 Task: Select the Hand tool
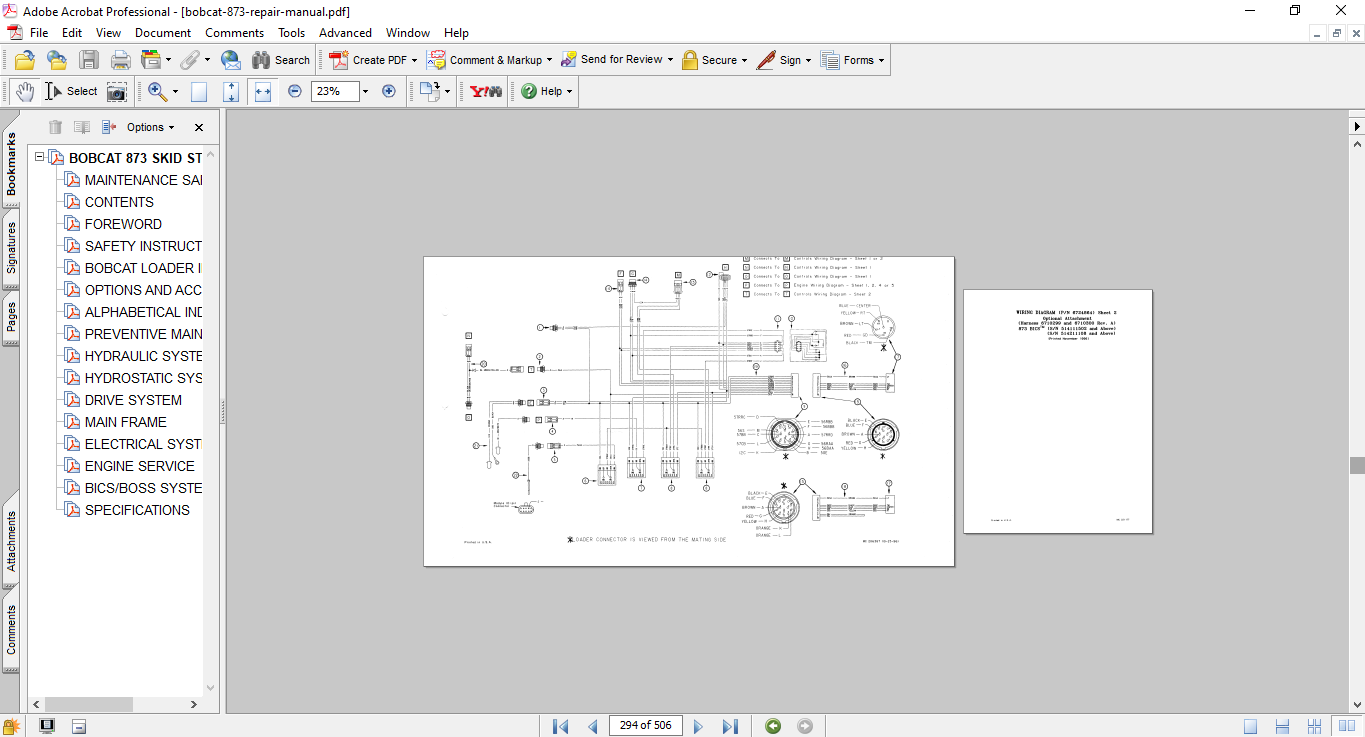(25, 91)
